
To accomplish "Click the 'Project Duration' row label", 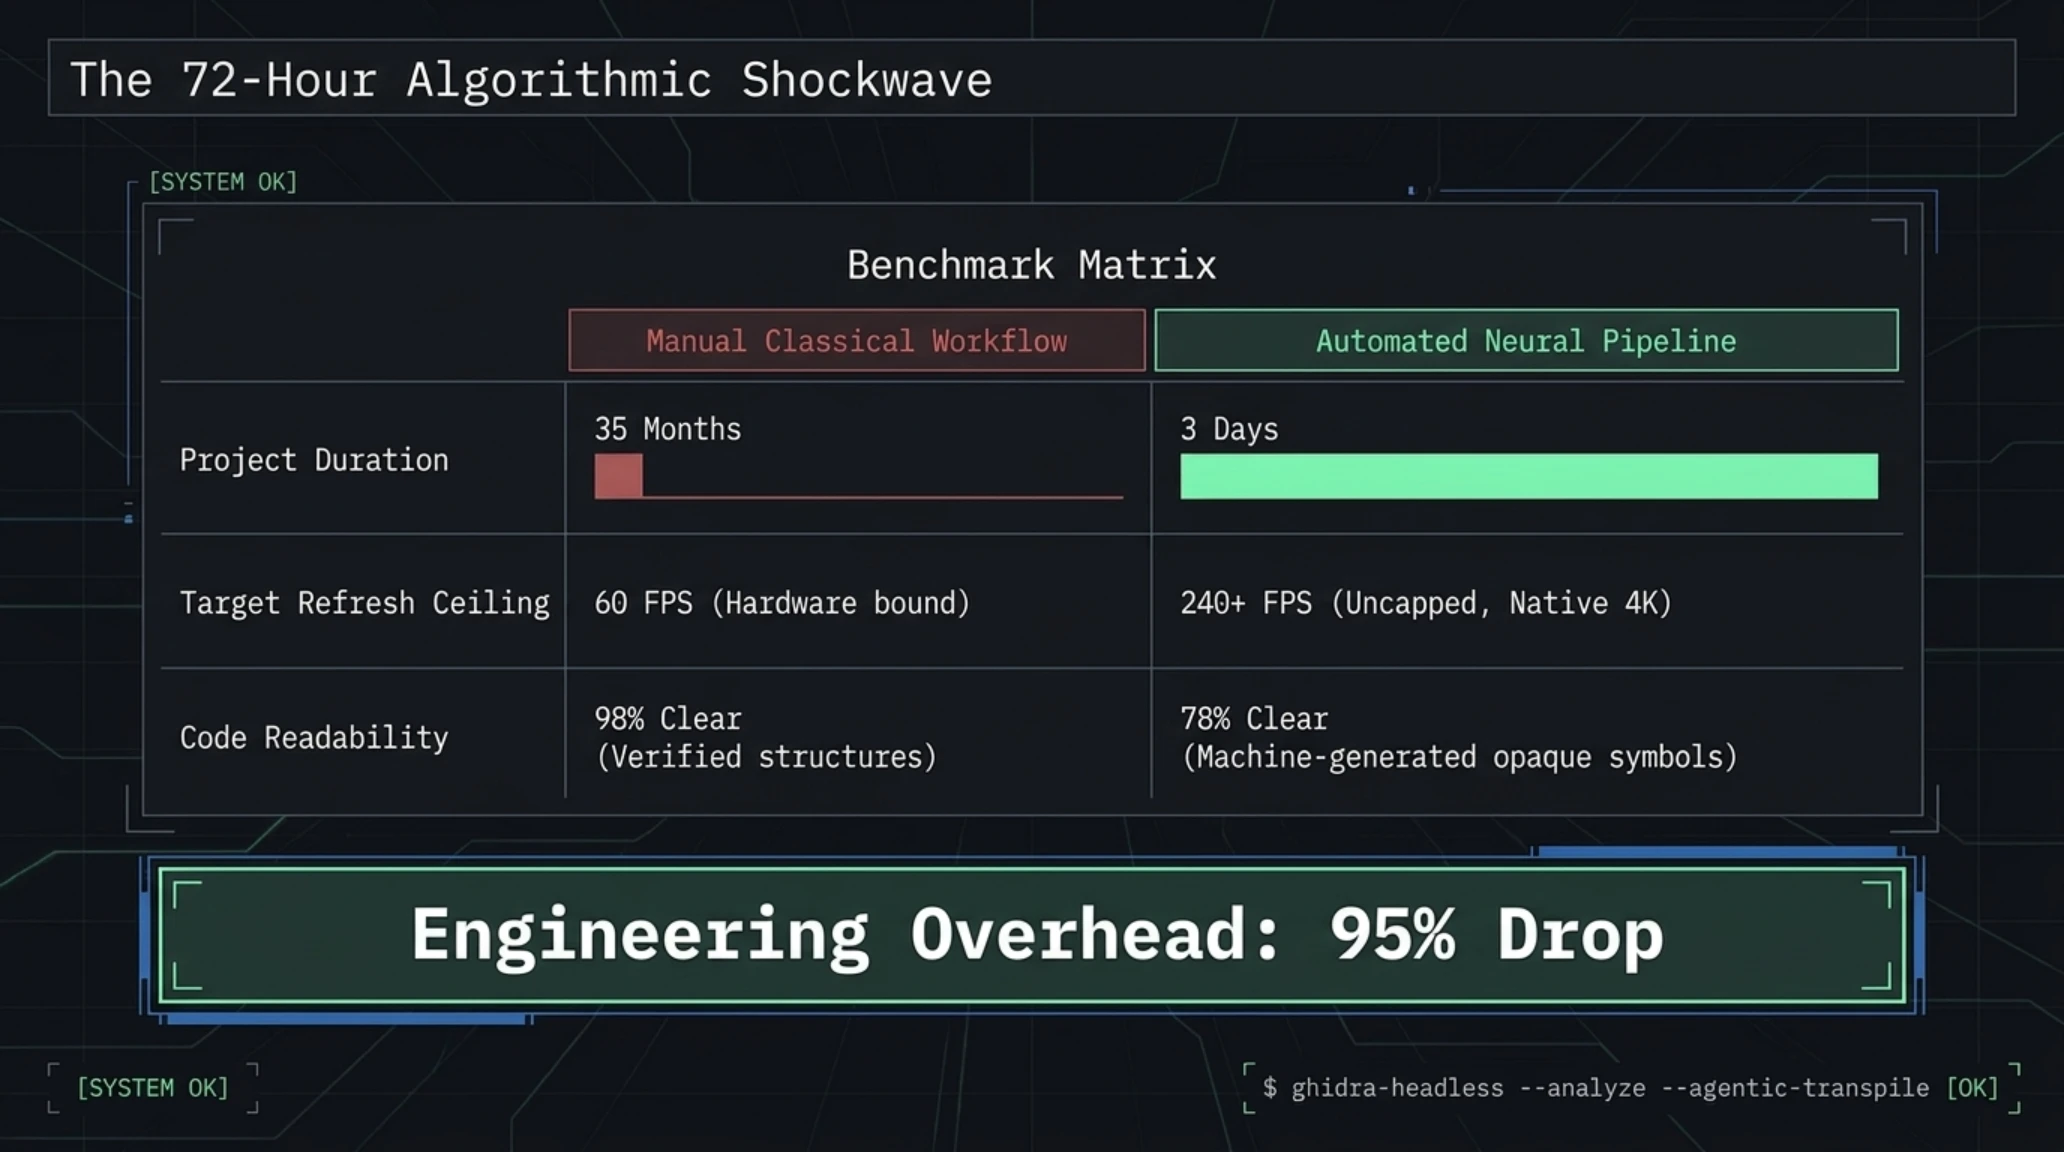I will 314,460.
